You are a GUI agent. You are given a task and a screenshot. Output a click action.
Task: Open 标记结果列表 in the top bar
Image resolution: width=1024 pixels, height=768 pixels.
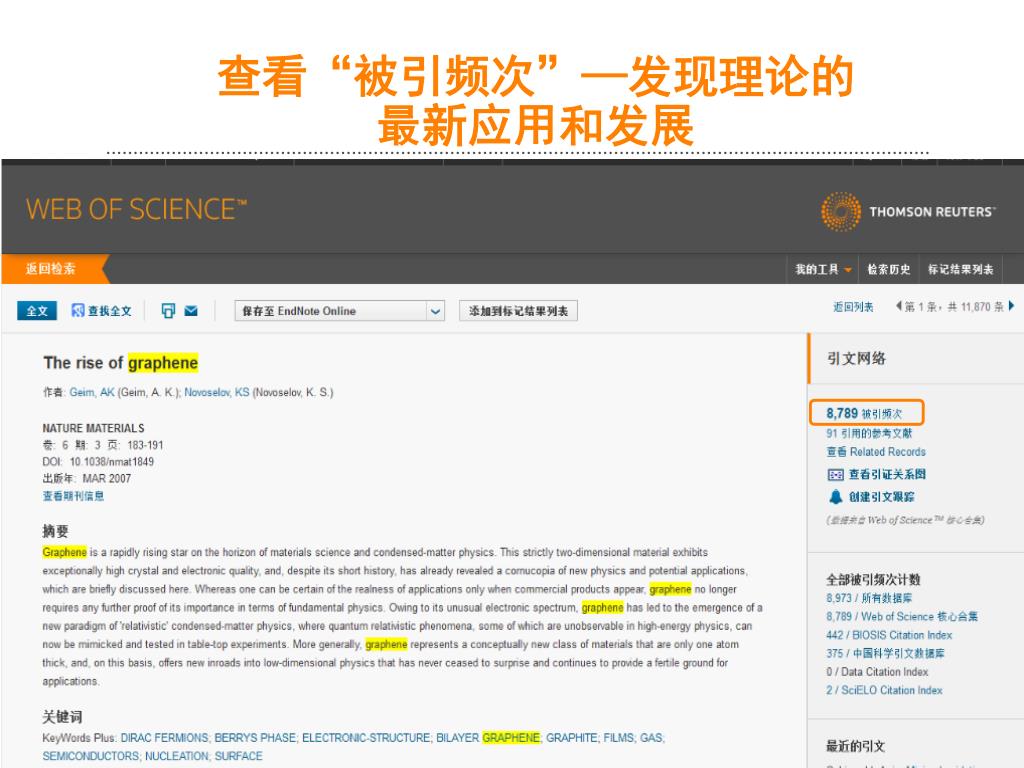[x=961, y=269]
